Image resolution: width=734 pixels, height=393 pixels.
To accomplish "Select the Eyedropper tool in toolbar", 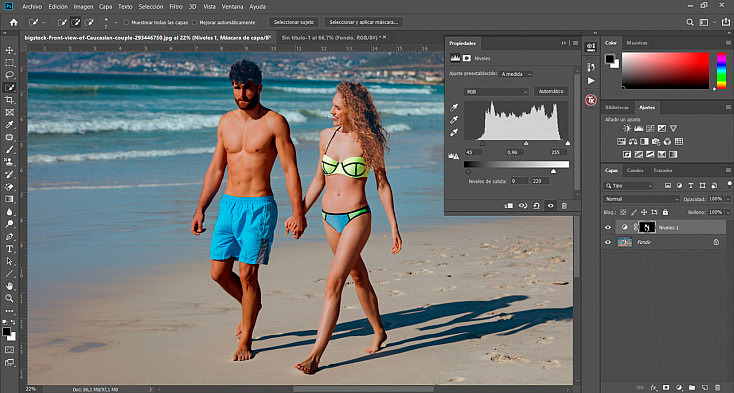I will 9,124.
